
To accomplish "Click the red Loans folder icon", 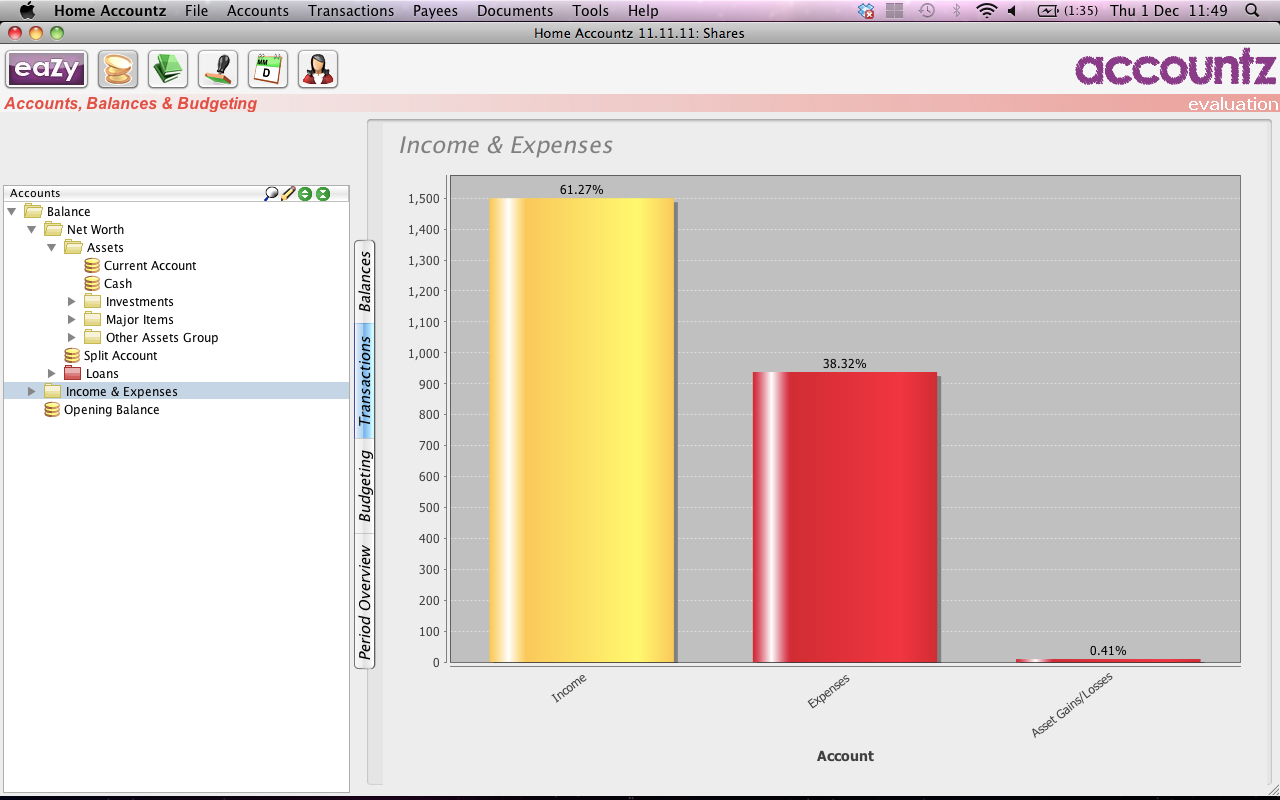I will pos(73,373).
